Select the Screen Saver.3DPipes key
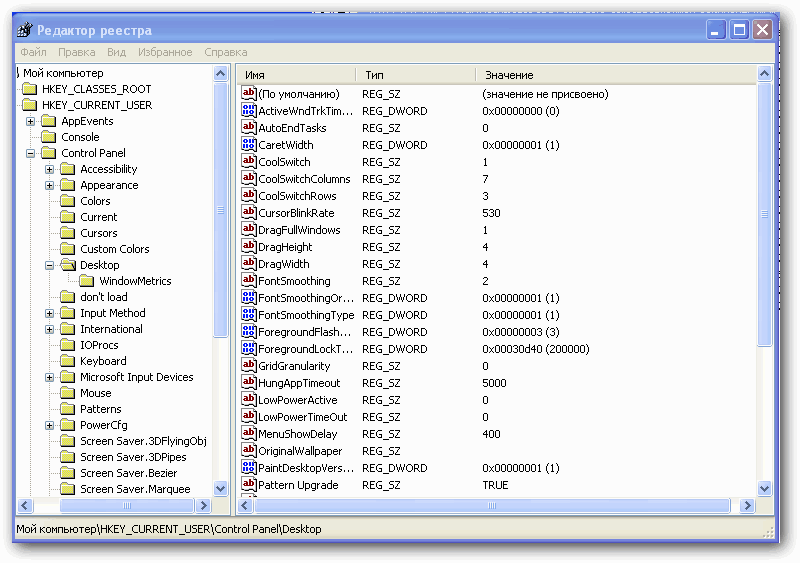Screen dimensions: 800x563 (133, 457)
